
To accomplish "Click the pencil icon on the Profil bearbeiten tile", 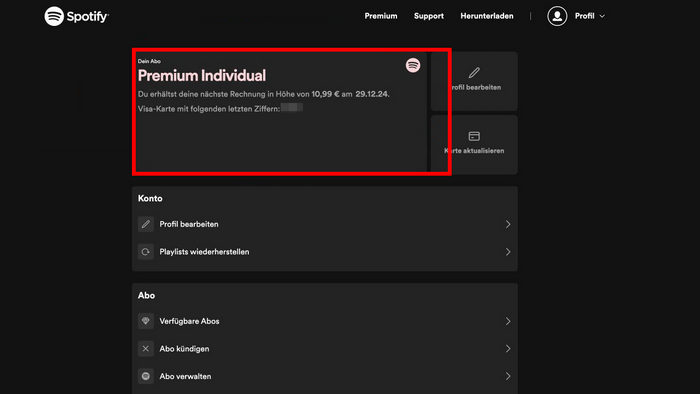I will pyautogui.click(x=474, y=73).
